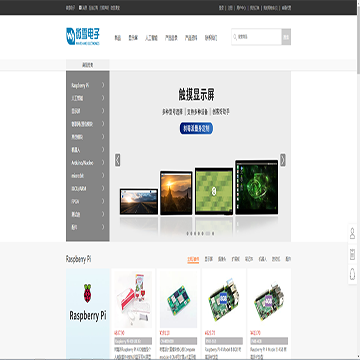
Task: Select the last carousel indicator dot
Action: (x=213, y=234)
